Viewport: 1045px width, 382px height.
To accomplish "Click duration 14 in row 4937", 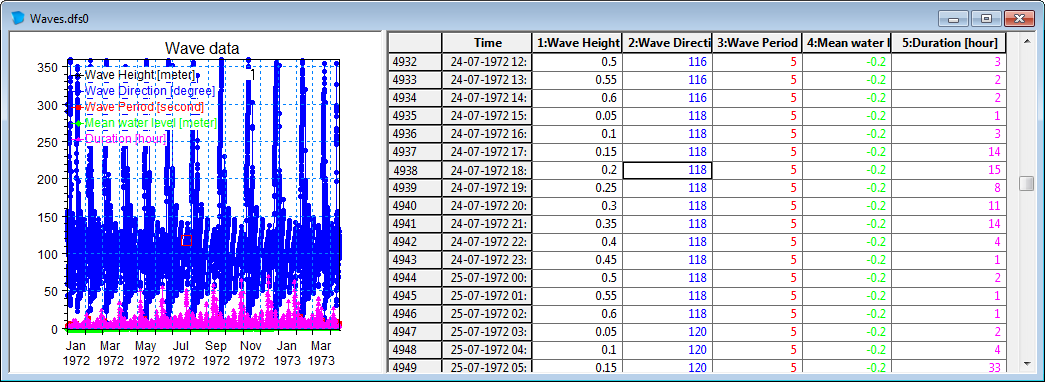I will (948, 152).
